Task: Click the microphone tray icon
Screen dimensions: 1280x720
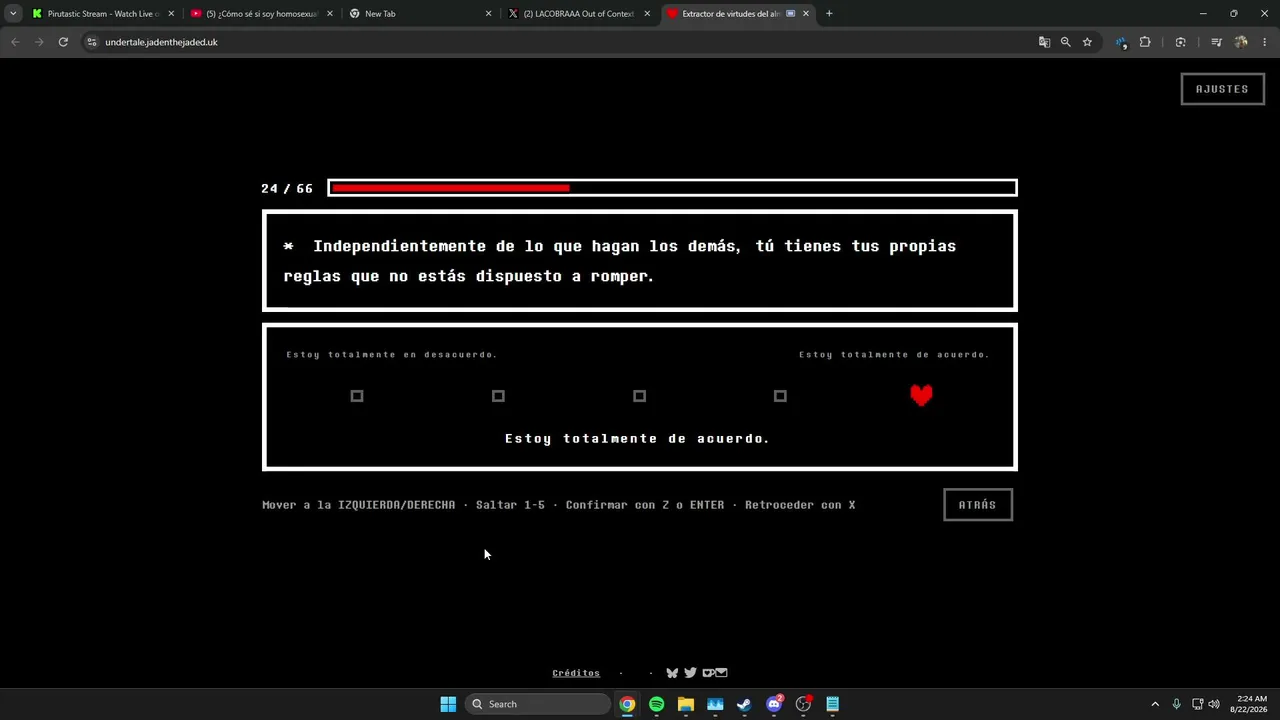Action: pos(1176,704)
